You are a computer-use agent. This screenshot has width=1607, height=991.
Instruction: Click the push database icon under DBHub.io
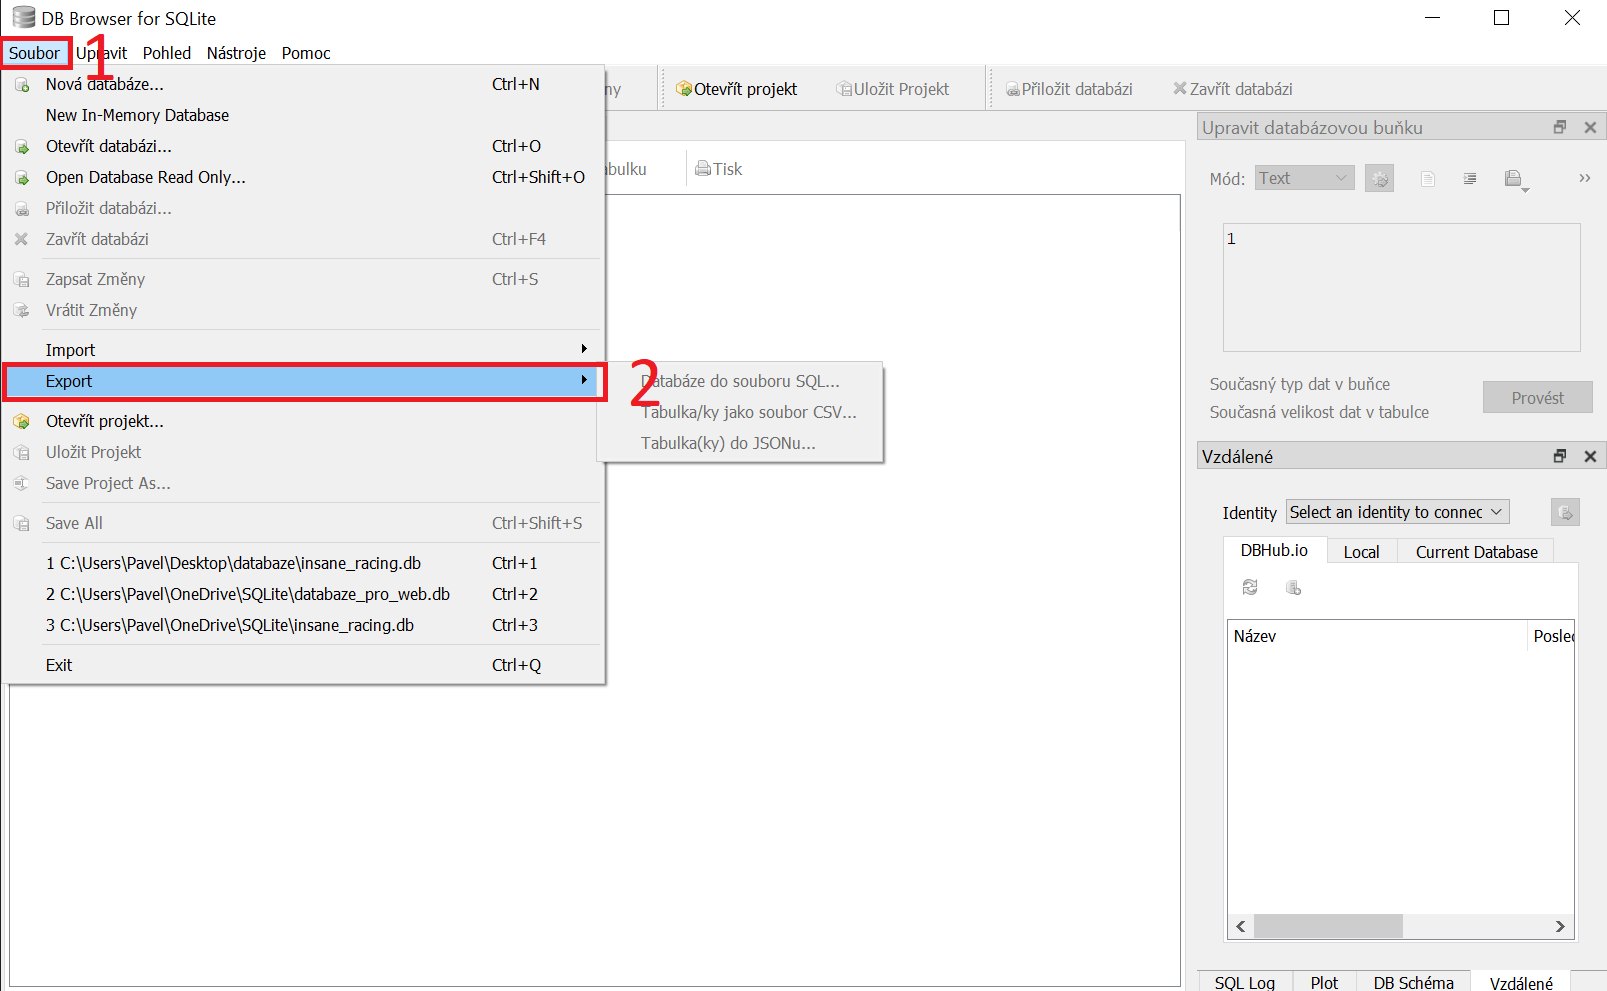[x=1293, y=587]
